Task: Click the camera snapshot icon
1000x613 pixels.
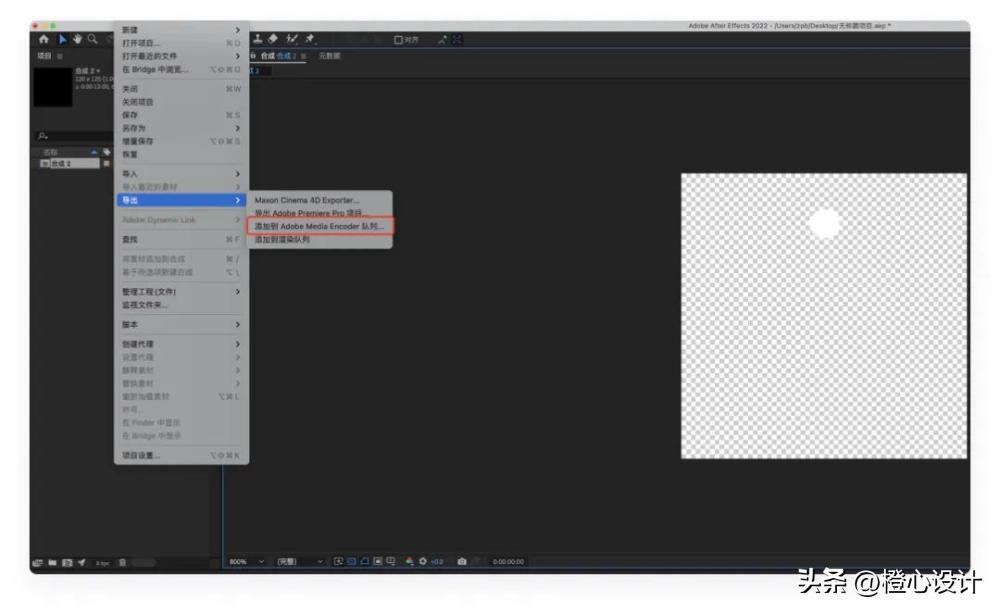Action: tap(461, 562)
